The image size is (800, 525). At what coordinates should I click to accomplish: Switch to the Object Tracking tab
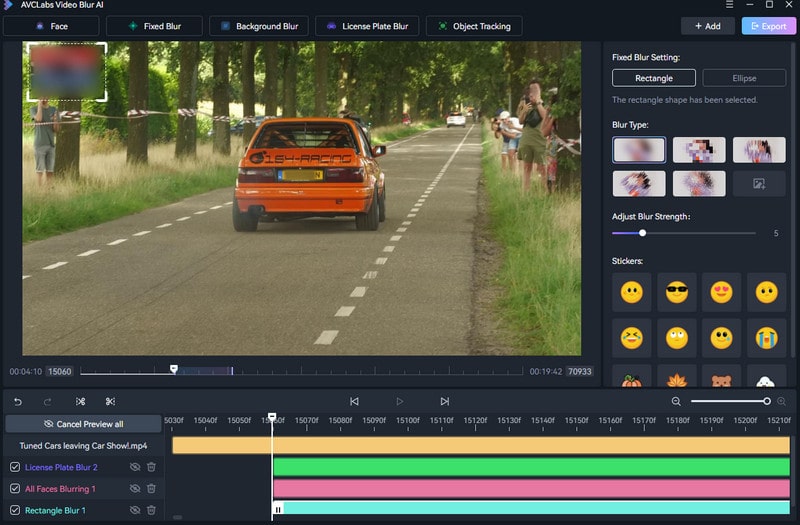tap(474, 26)
